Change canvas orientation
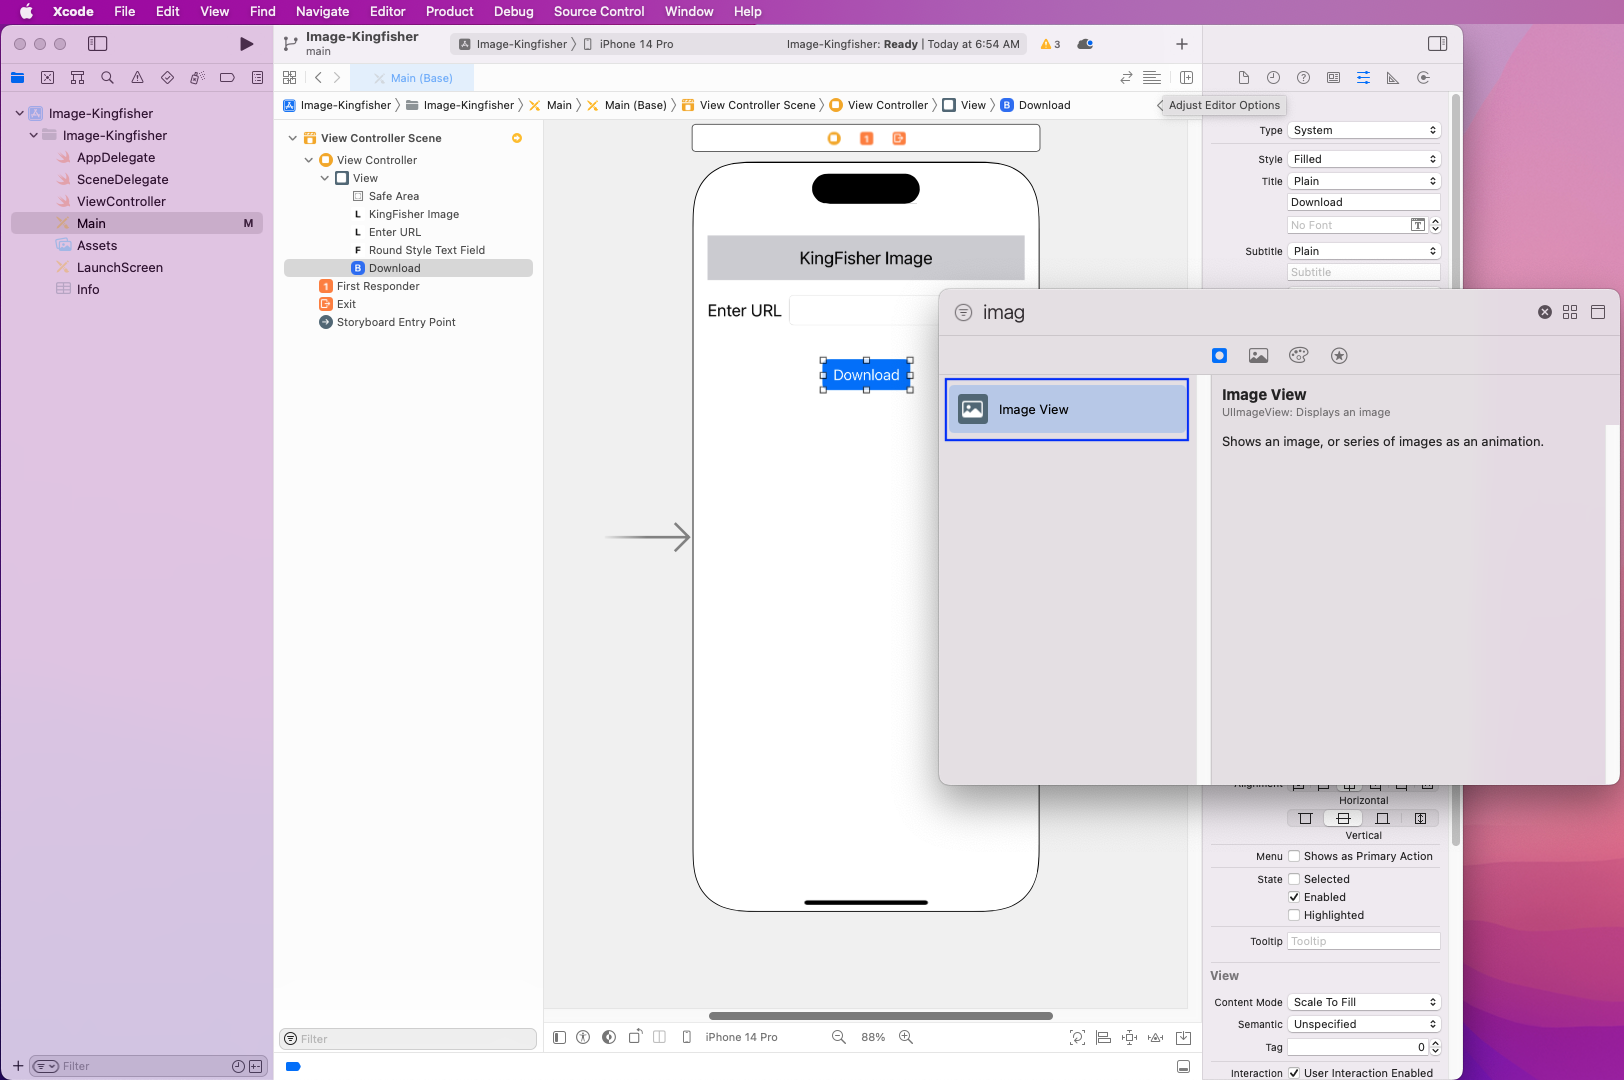Screen dimensions: 1624x1080 634,1037
